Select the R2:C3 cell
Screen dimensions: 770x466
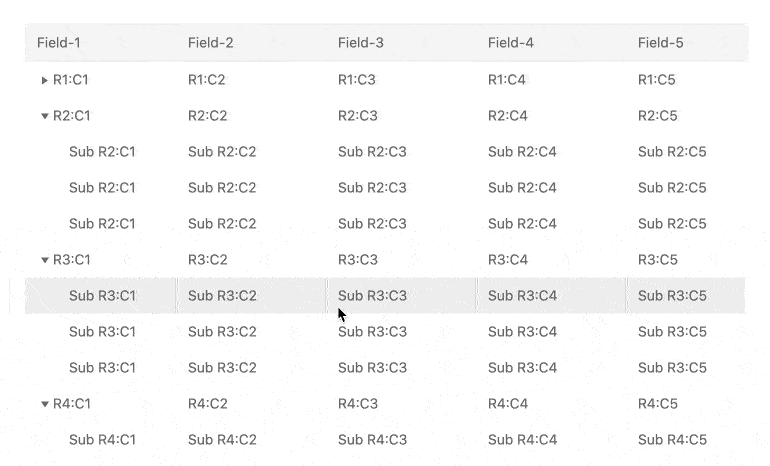point(357,116)
